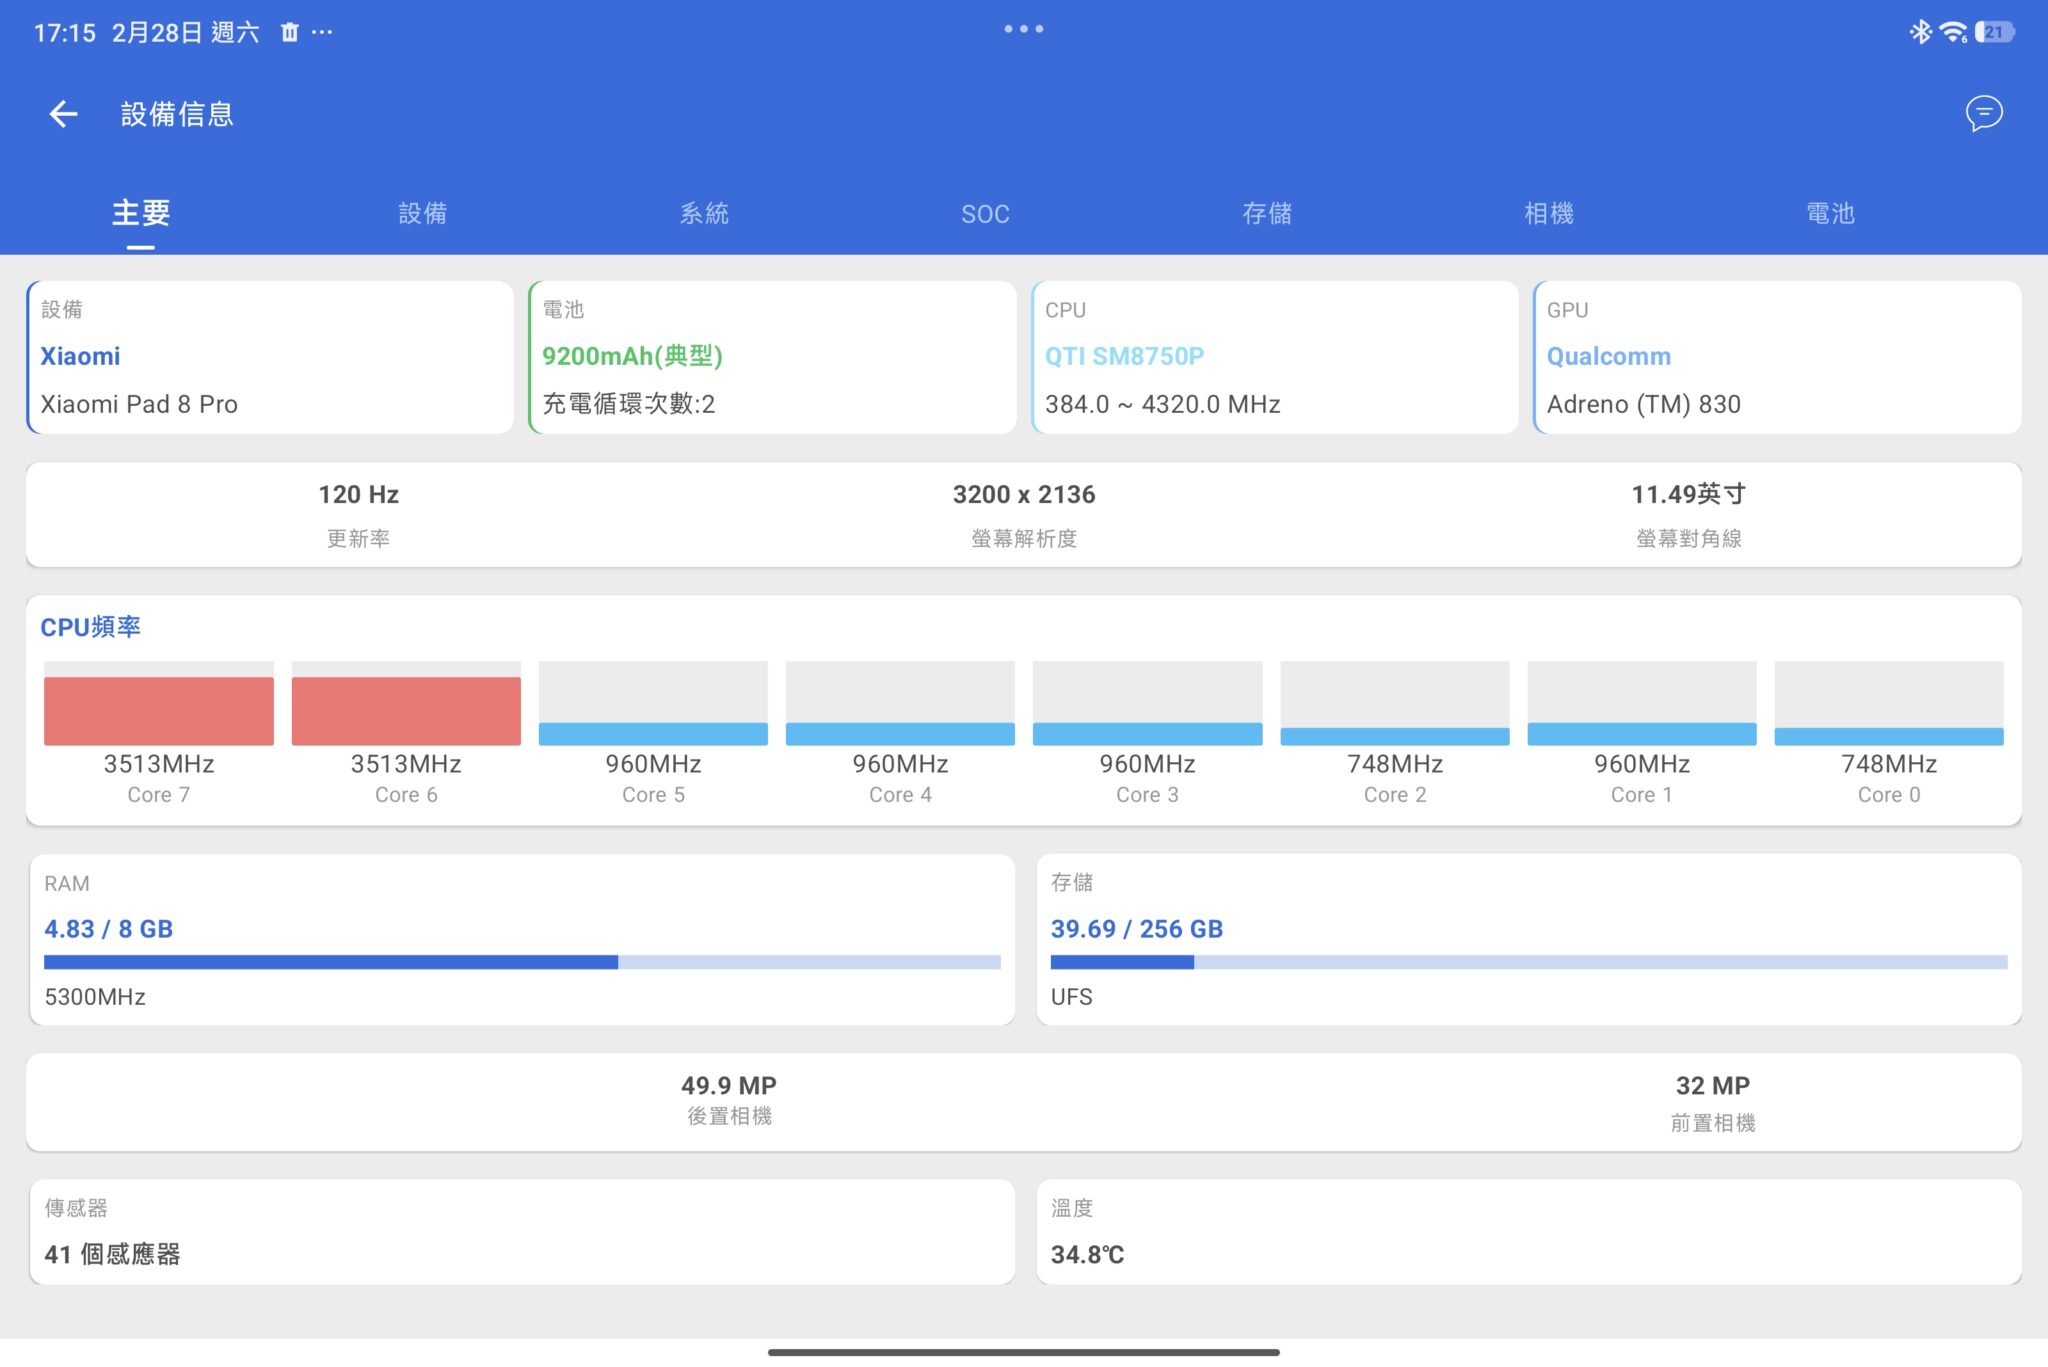Open the feedback chat bubble icon

click(1984, 113)
